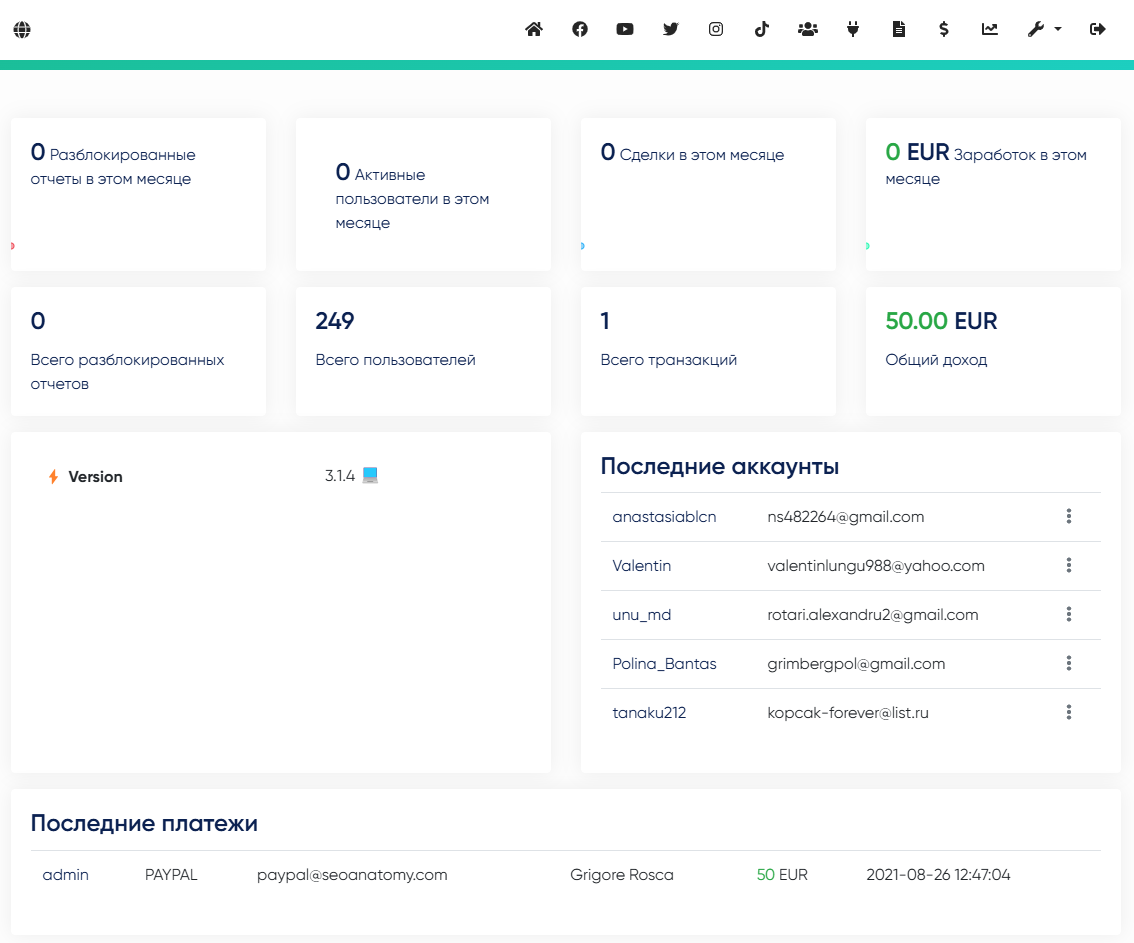Screen dimensions: 1134x943
Task: Open the Twitter section icon
Action: pyautogui.click(x=670, y=29)
